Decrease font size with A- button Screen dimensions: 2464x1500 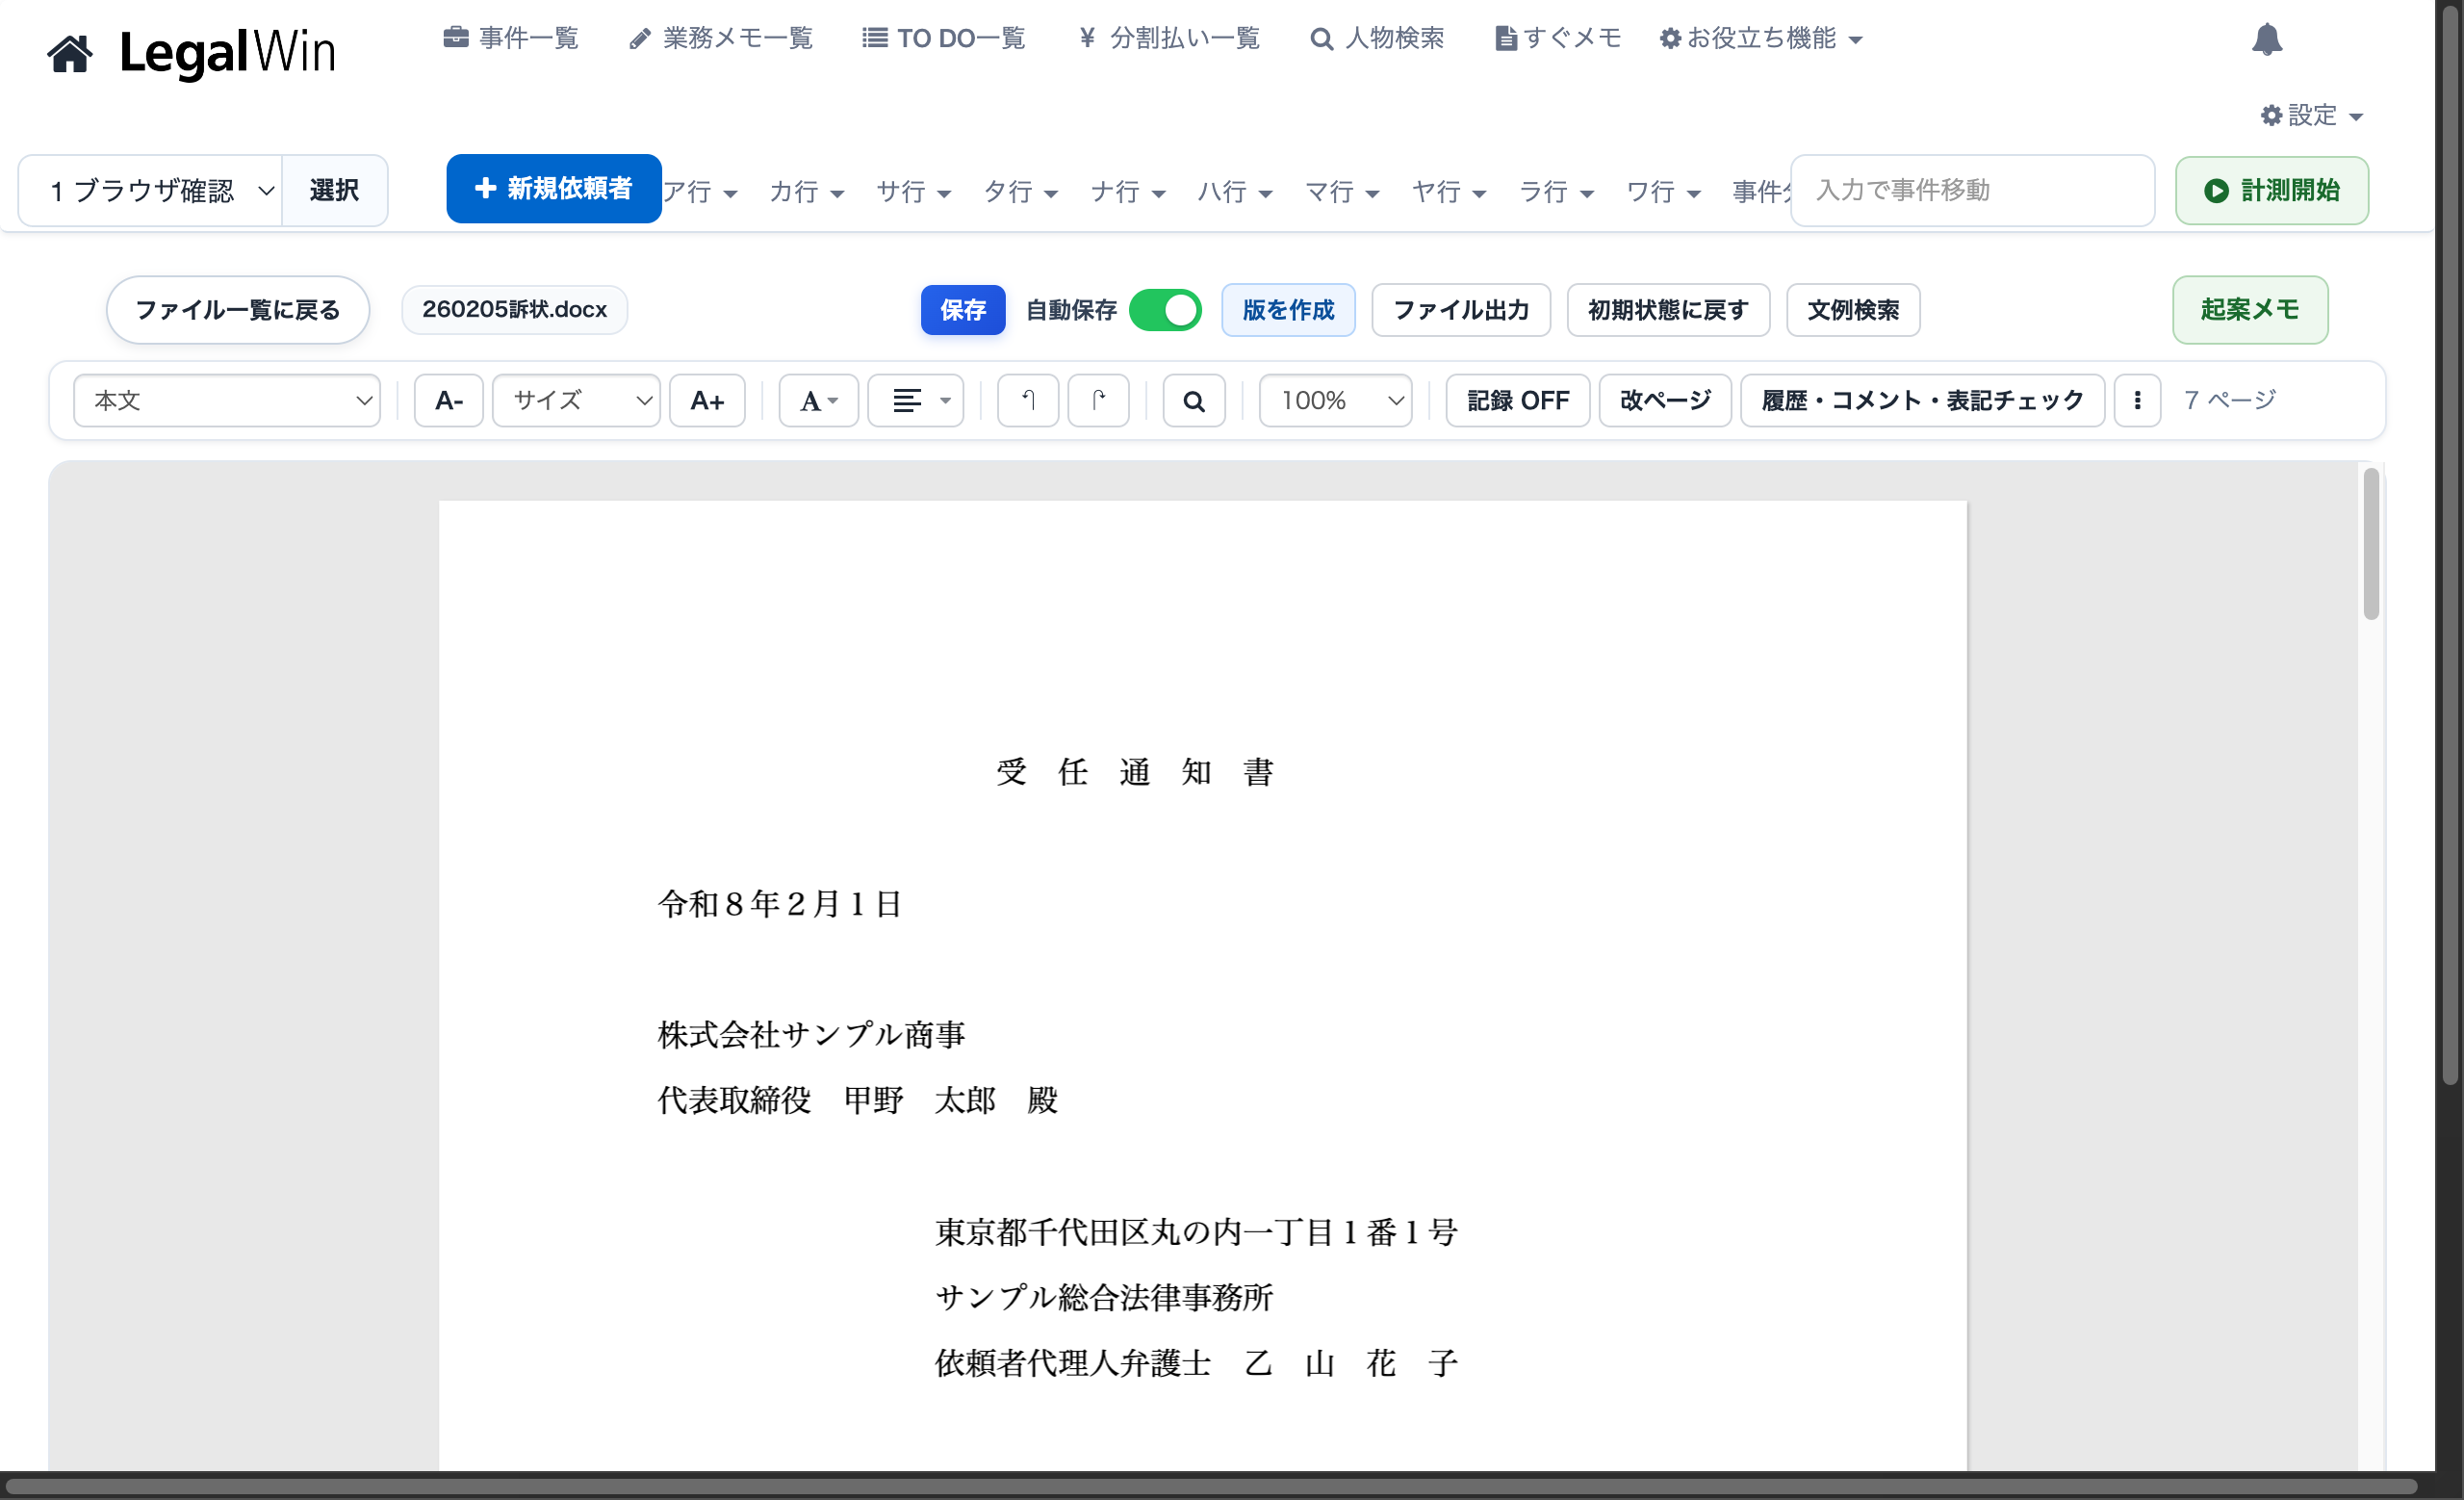click(x=449, y=401)
